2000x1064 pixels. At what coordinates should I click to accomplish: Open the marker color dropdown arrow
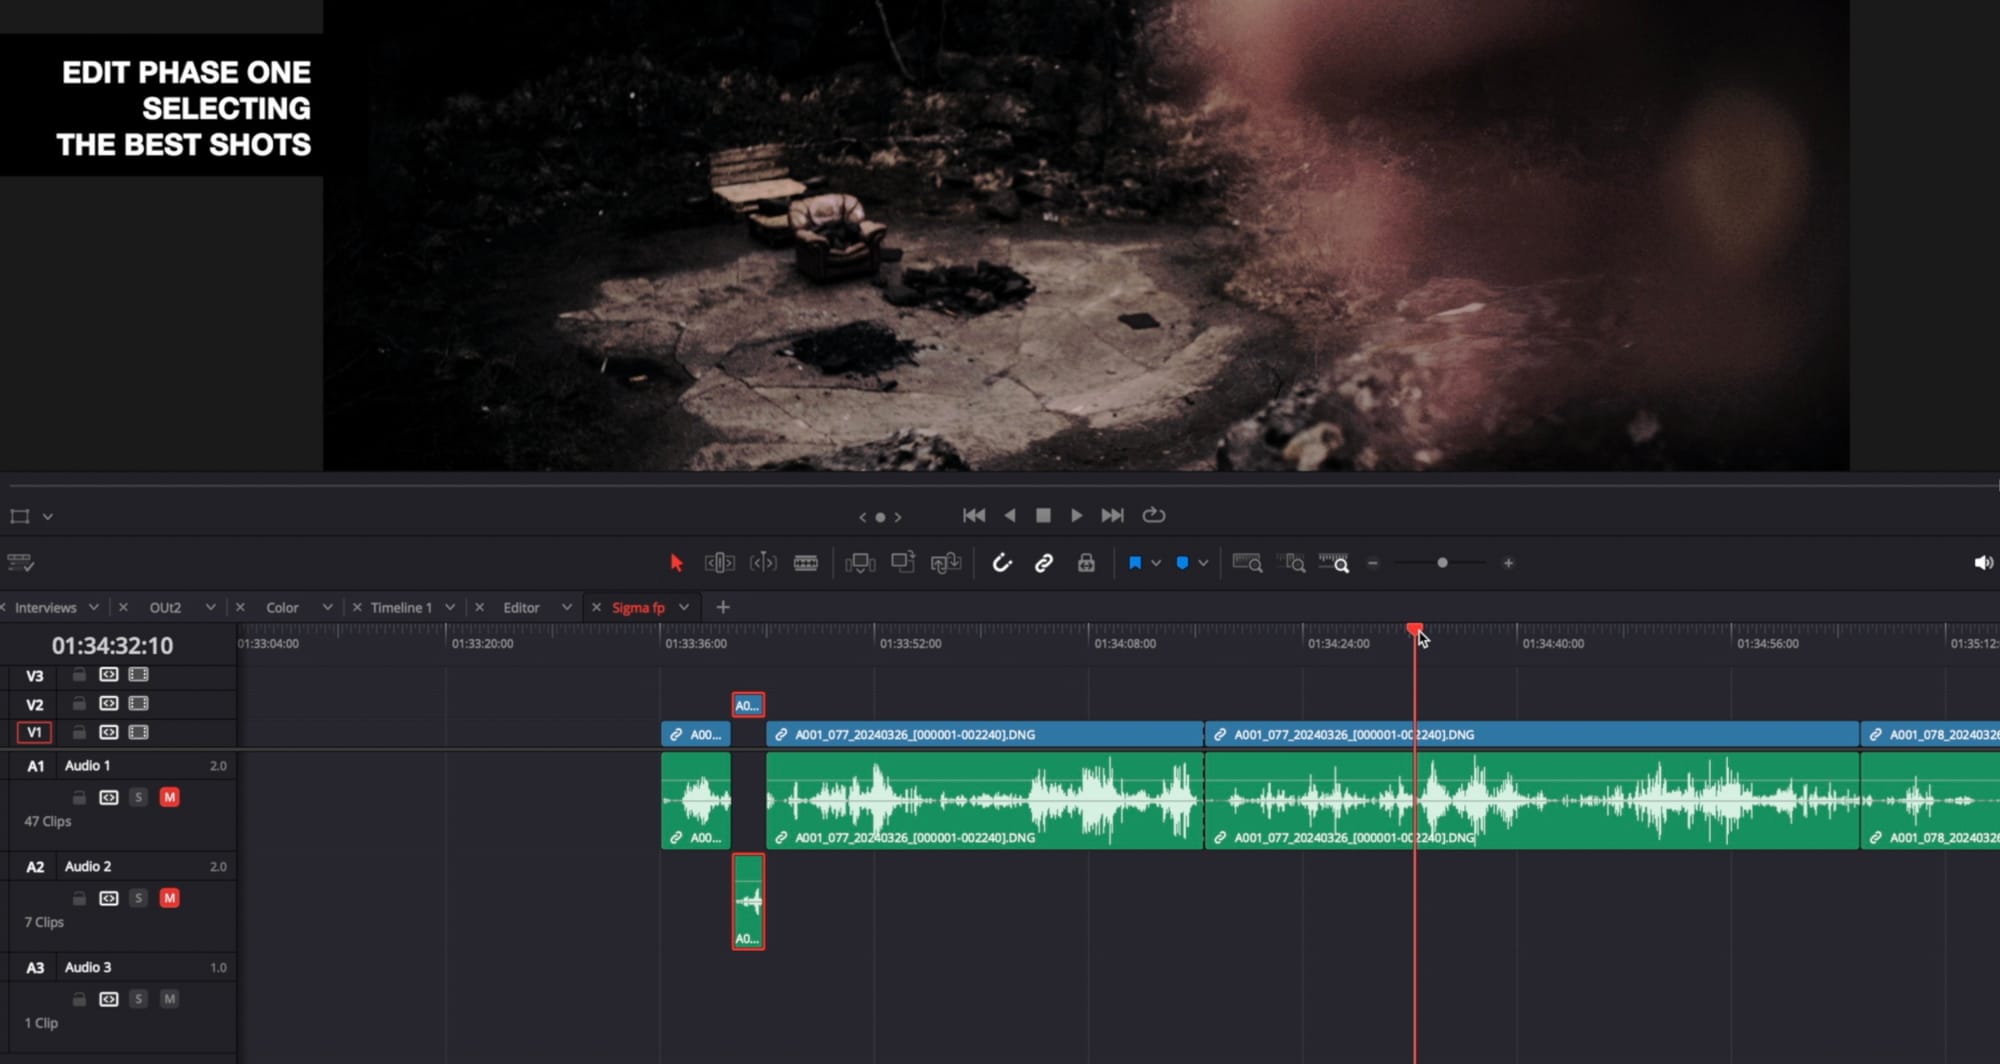point(1203,563)
